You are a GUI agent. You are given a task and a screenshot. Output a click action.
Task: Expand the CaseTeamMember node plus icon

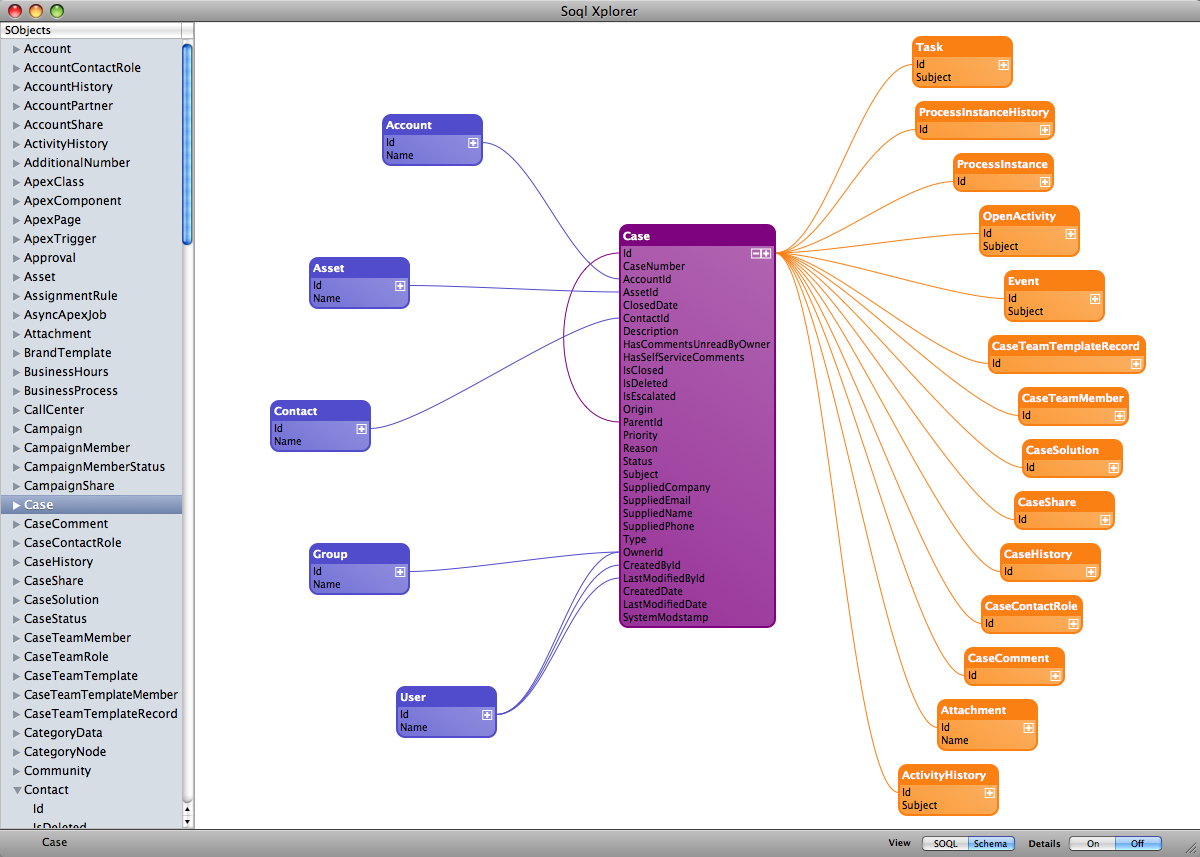click(1119, 416)
